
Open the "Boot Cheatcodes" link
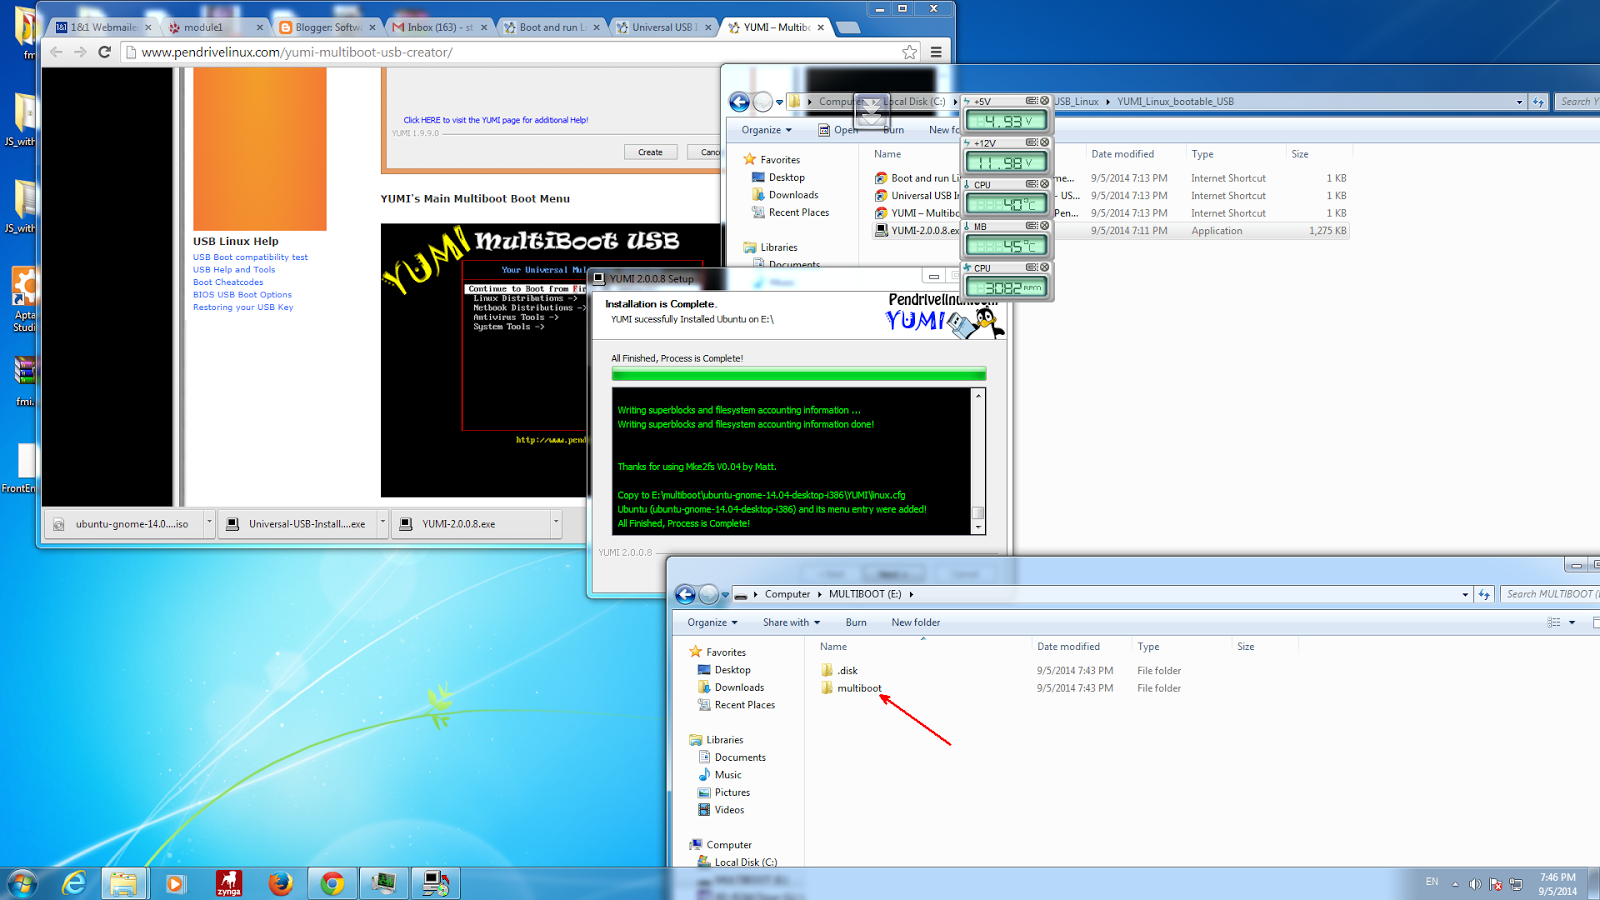[228, 282]
